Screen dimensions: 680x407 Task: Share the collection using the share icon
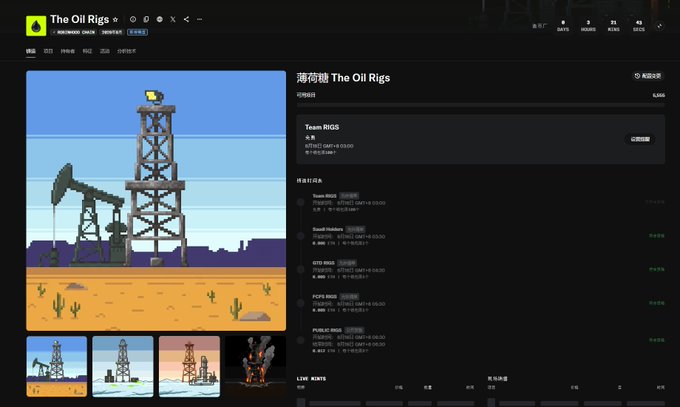click(x=186, y=19)
